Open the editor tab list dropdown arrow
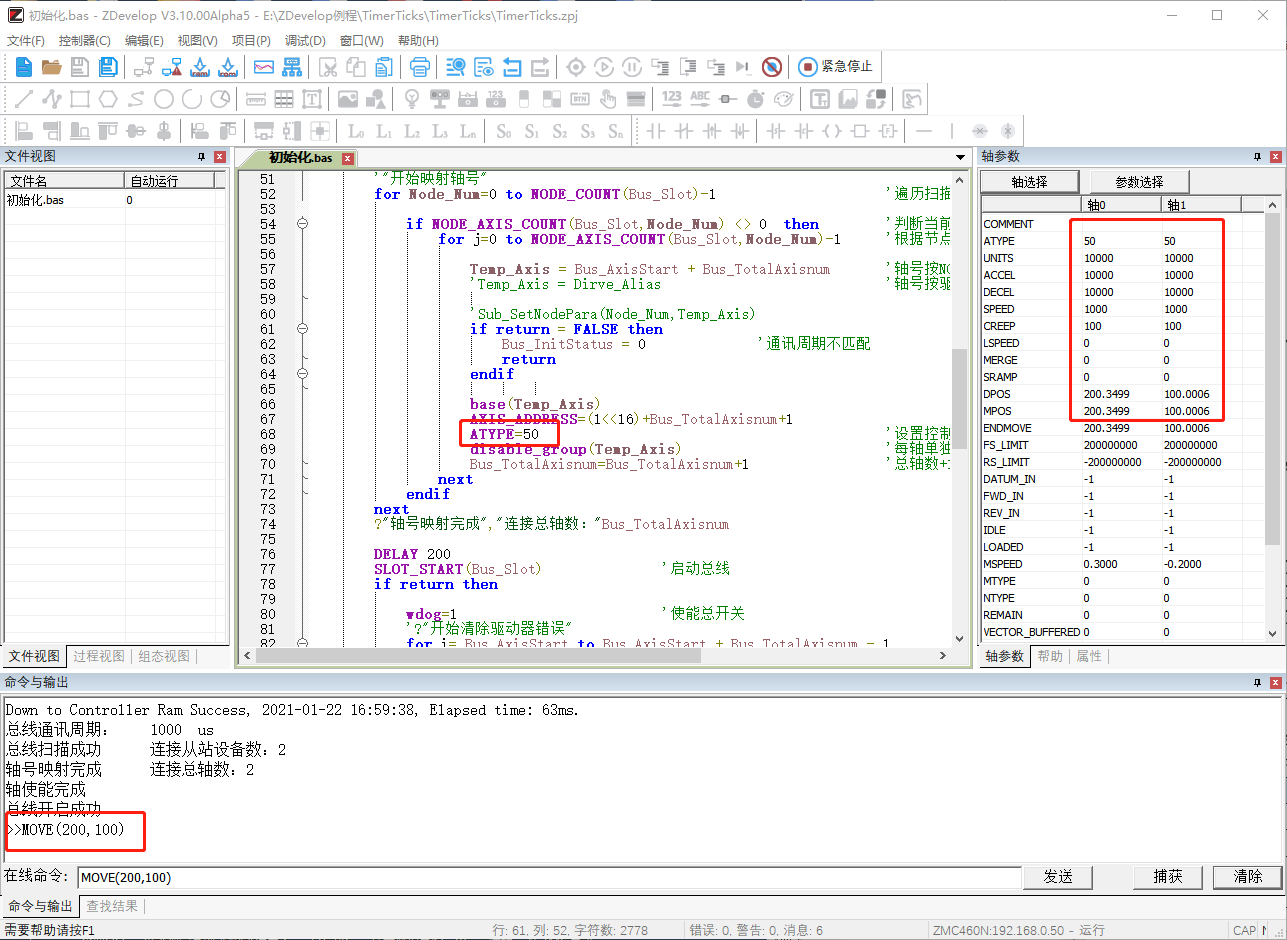This screenshot has height=940, width=1287. (961, 158)
